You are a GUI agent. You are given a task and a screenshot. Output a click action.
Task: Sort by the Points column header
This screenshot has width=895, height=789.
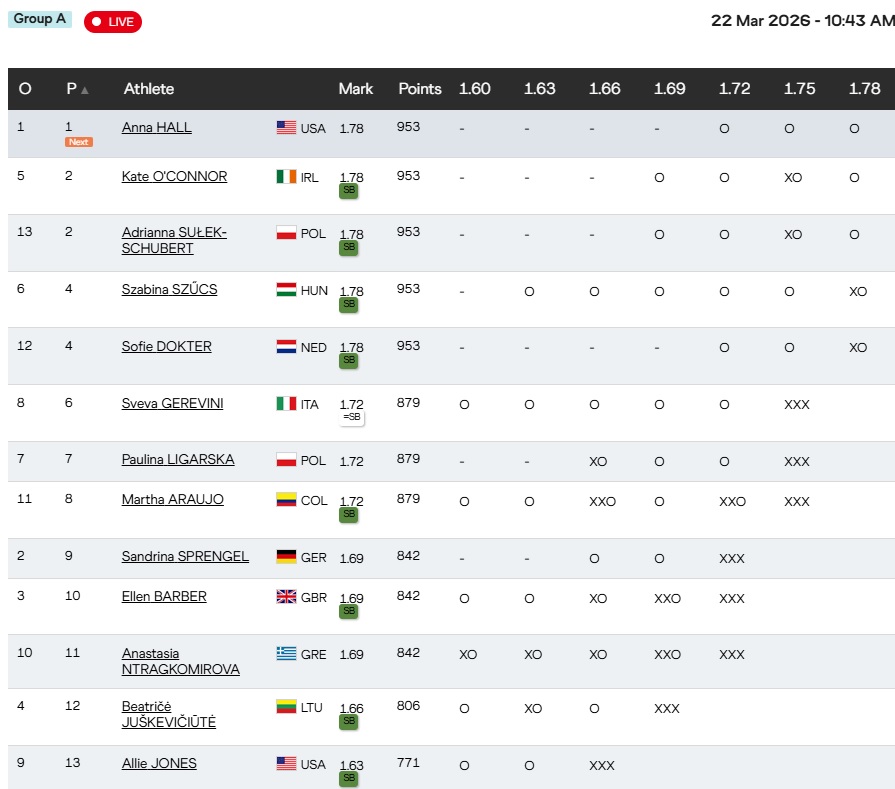(x=419, y=89)
